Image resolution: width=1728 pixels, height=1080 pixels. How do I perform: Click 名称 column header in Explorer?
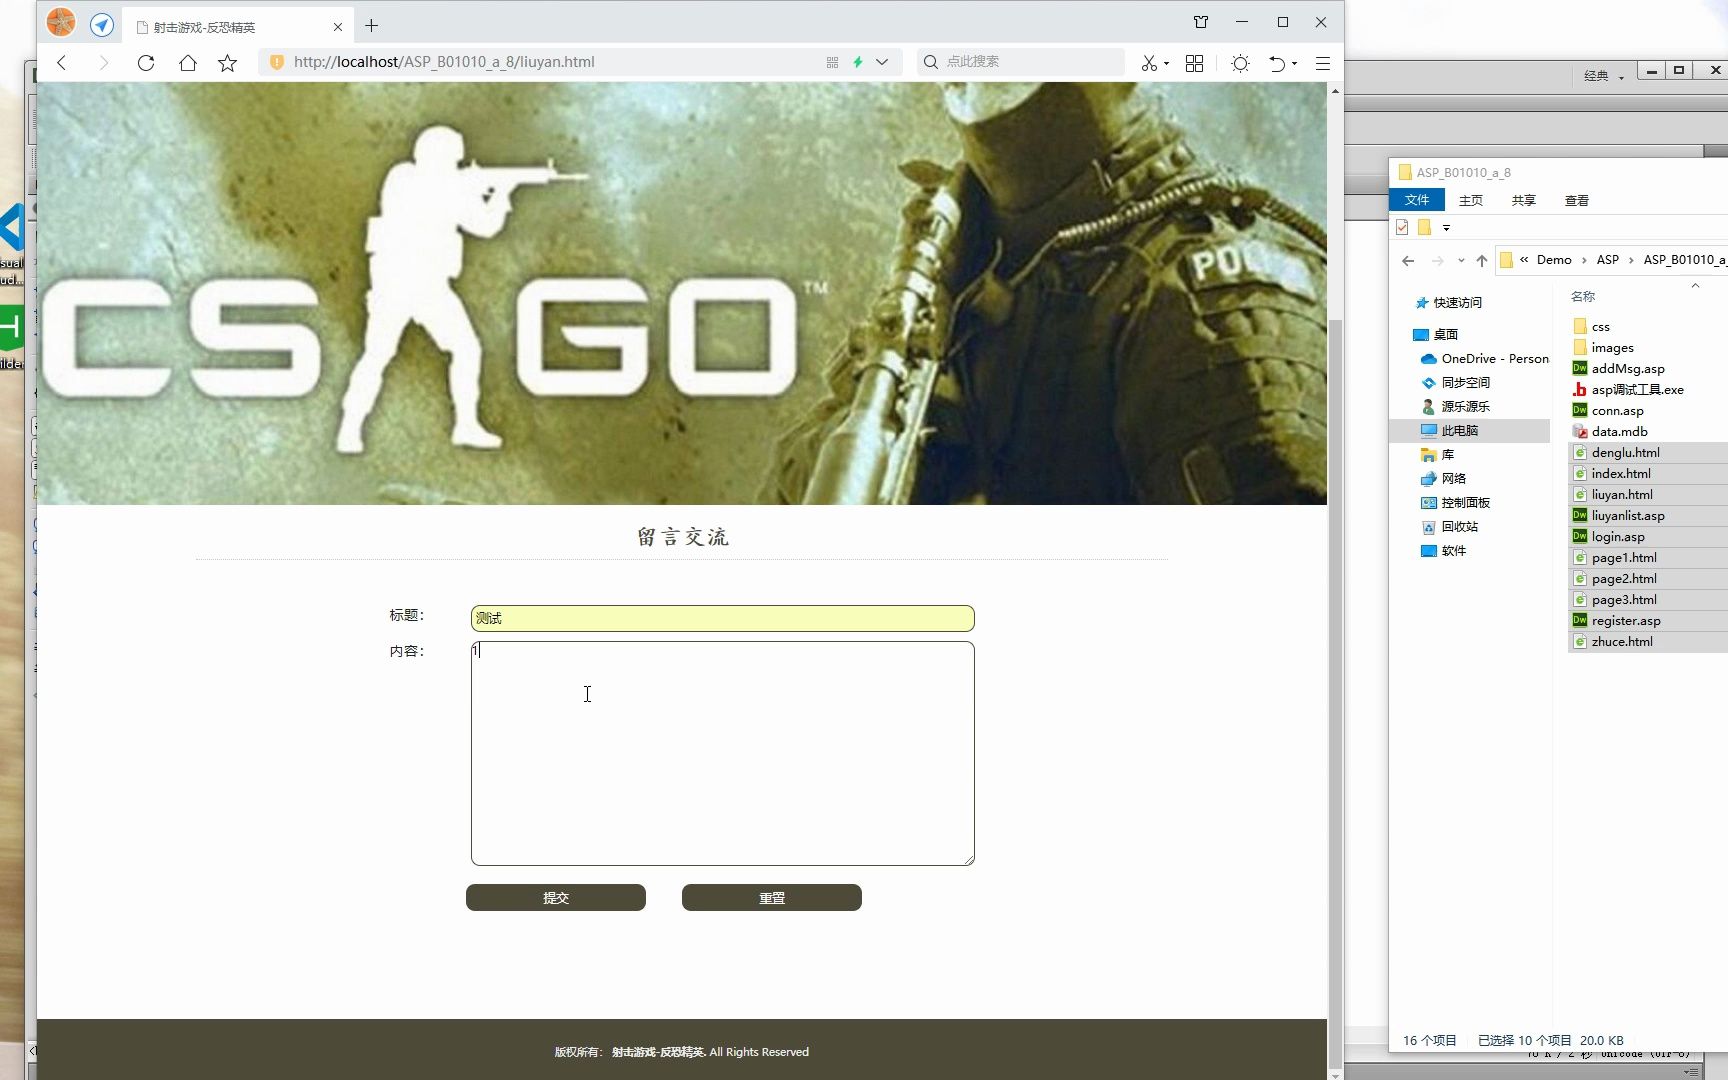click(1583, 296)
